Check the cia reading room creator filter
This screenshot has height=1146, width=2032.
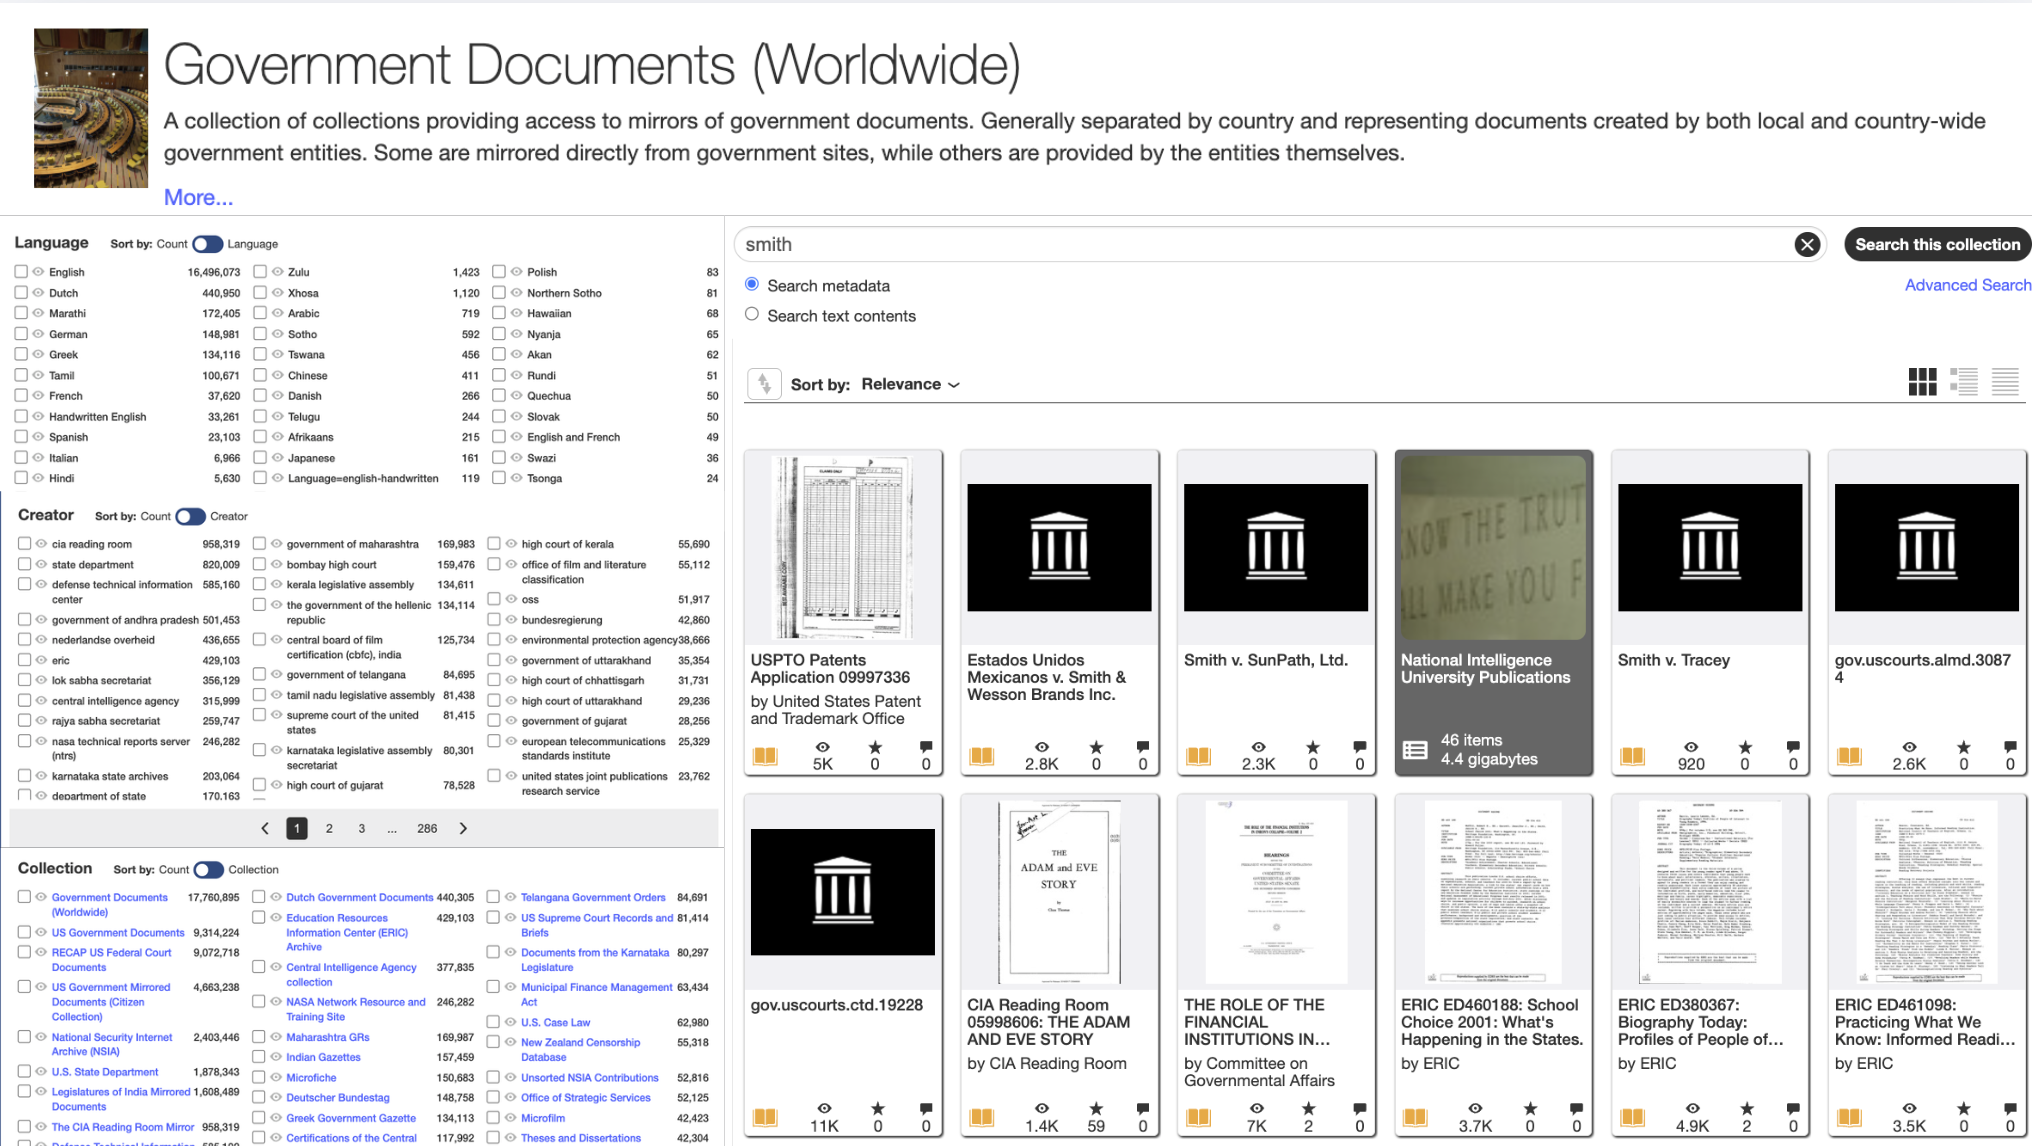point(24,543)
